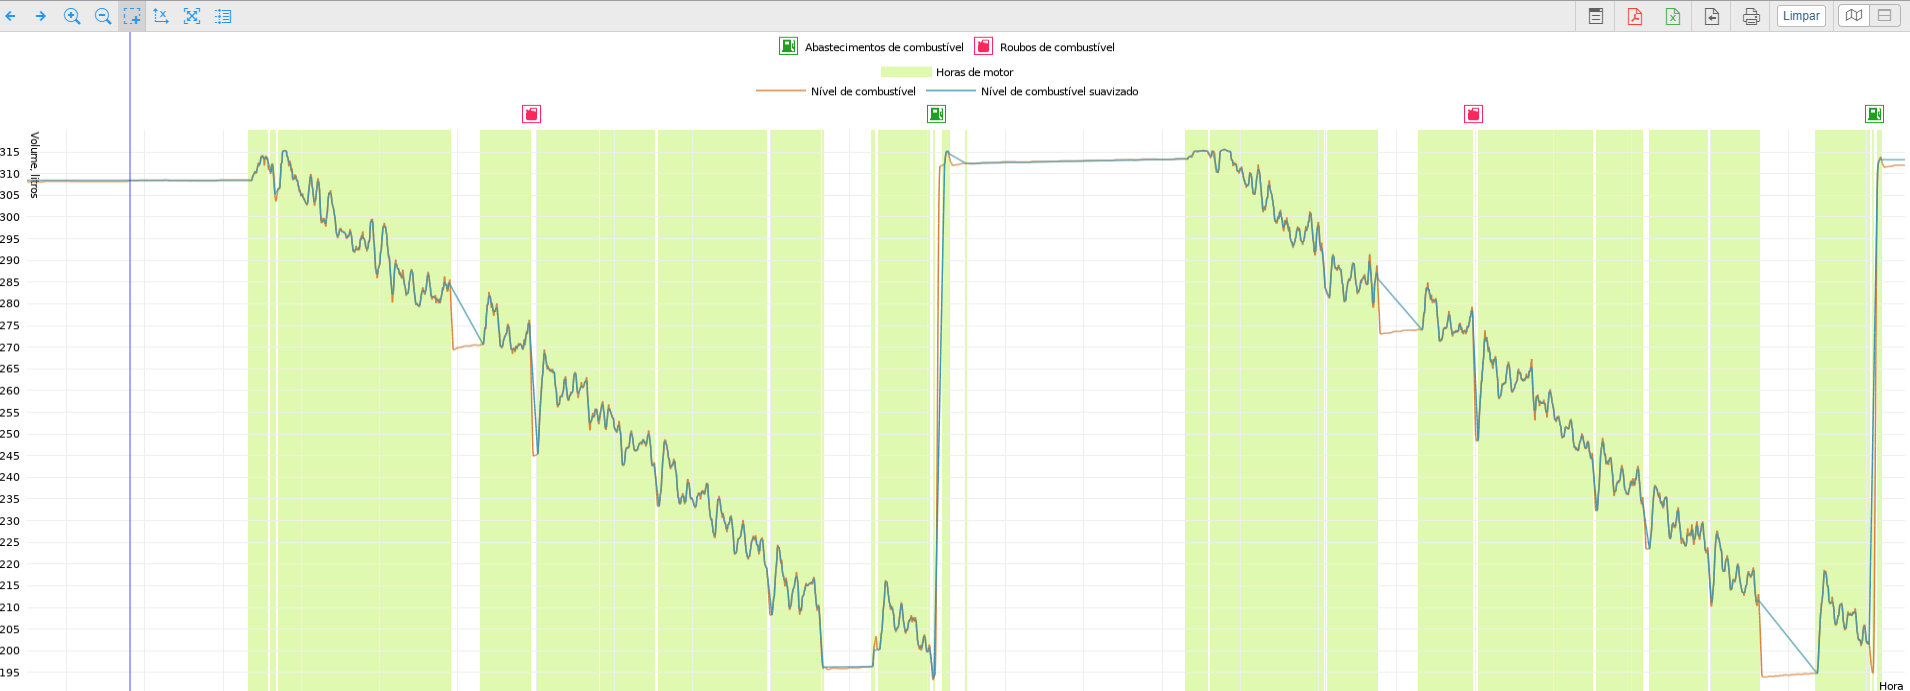Toggle the area selection zoom tool

(x=132, y=16)
